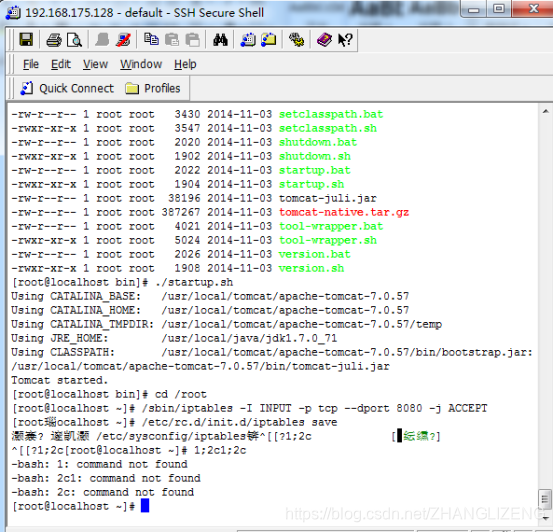Open the File menu

(31, 64)
